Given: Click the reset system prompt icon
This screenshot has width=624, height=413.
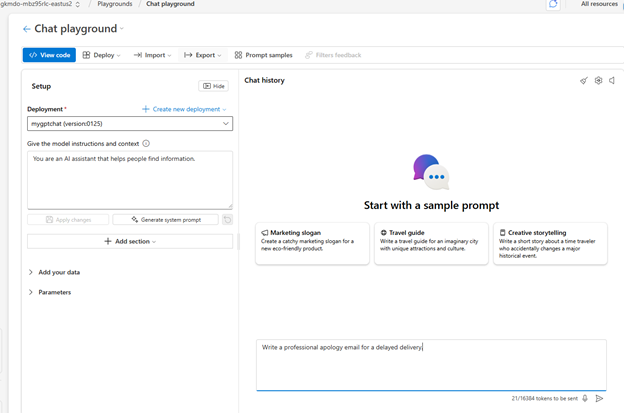Looking at the screenshot, I should (228, 220).
